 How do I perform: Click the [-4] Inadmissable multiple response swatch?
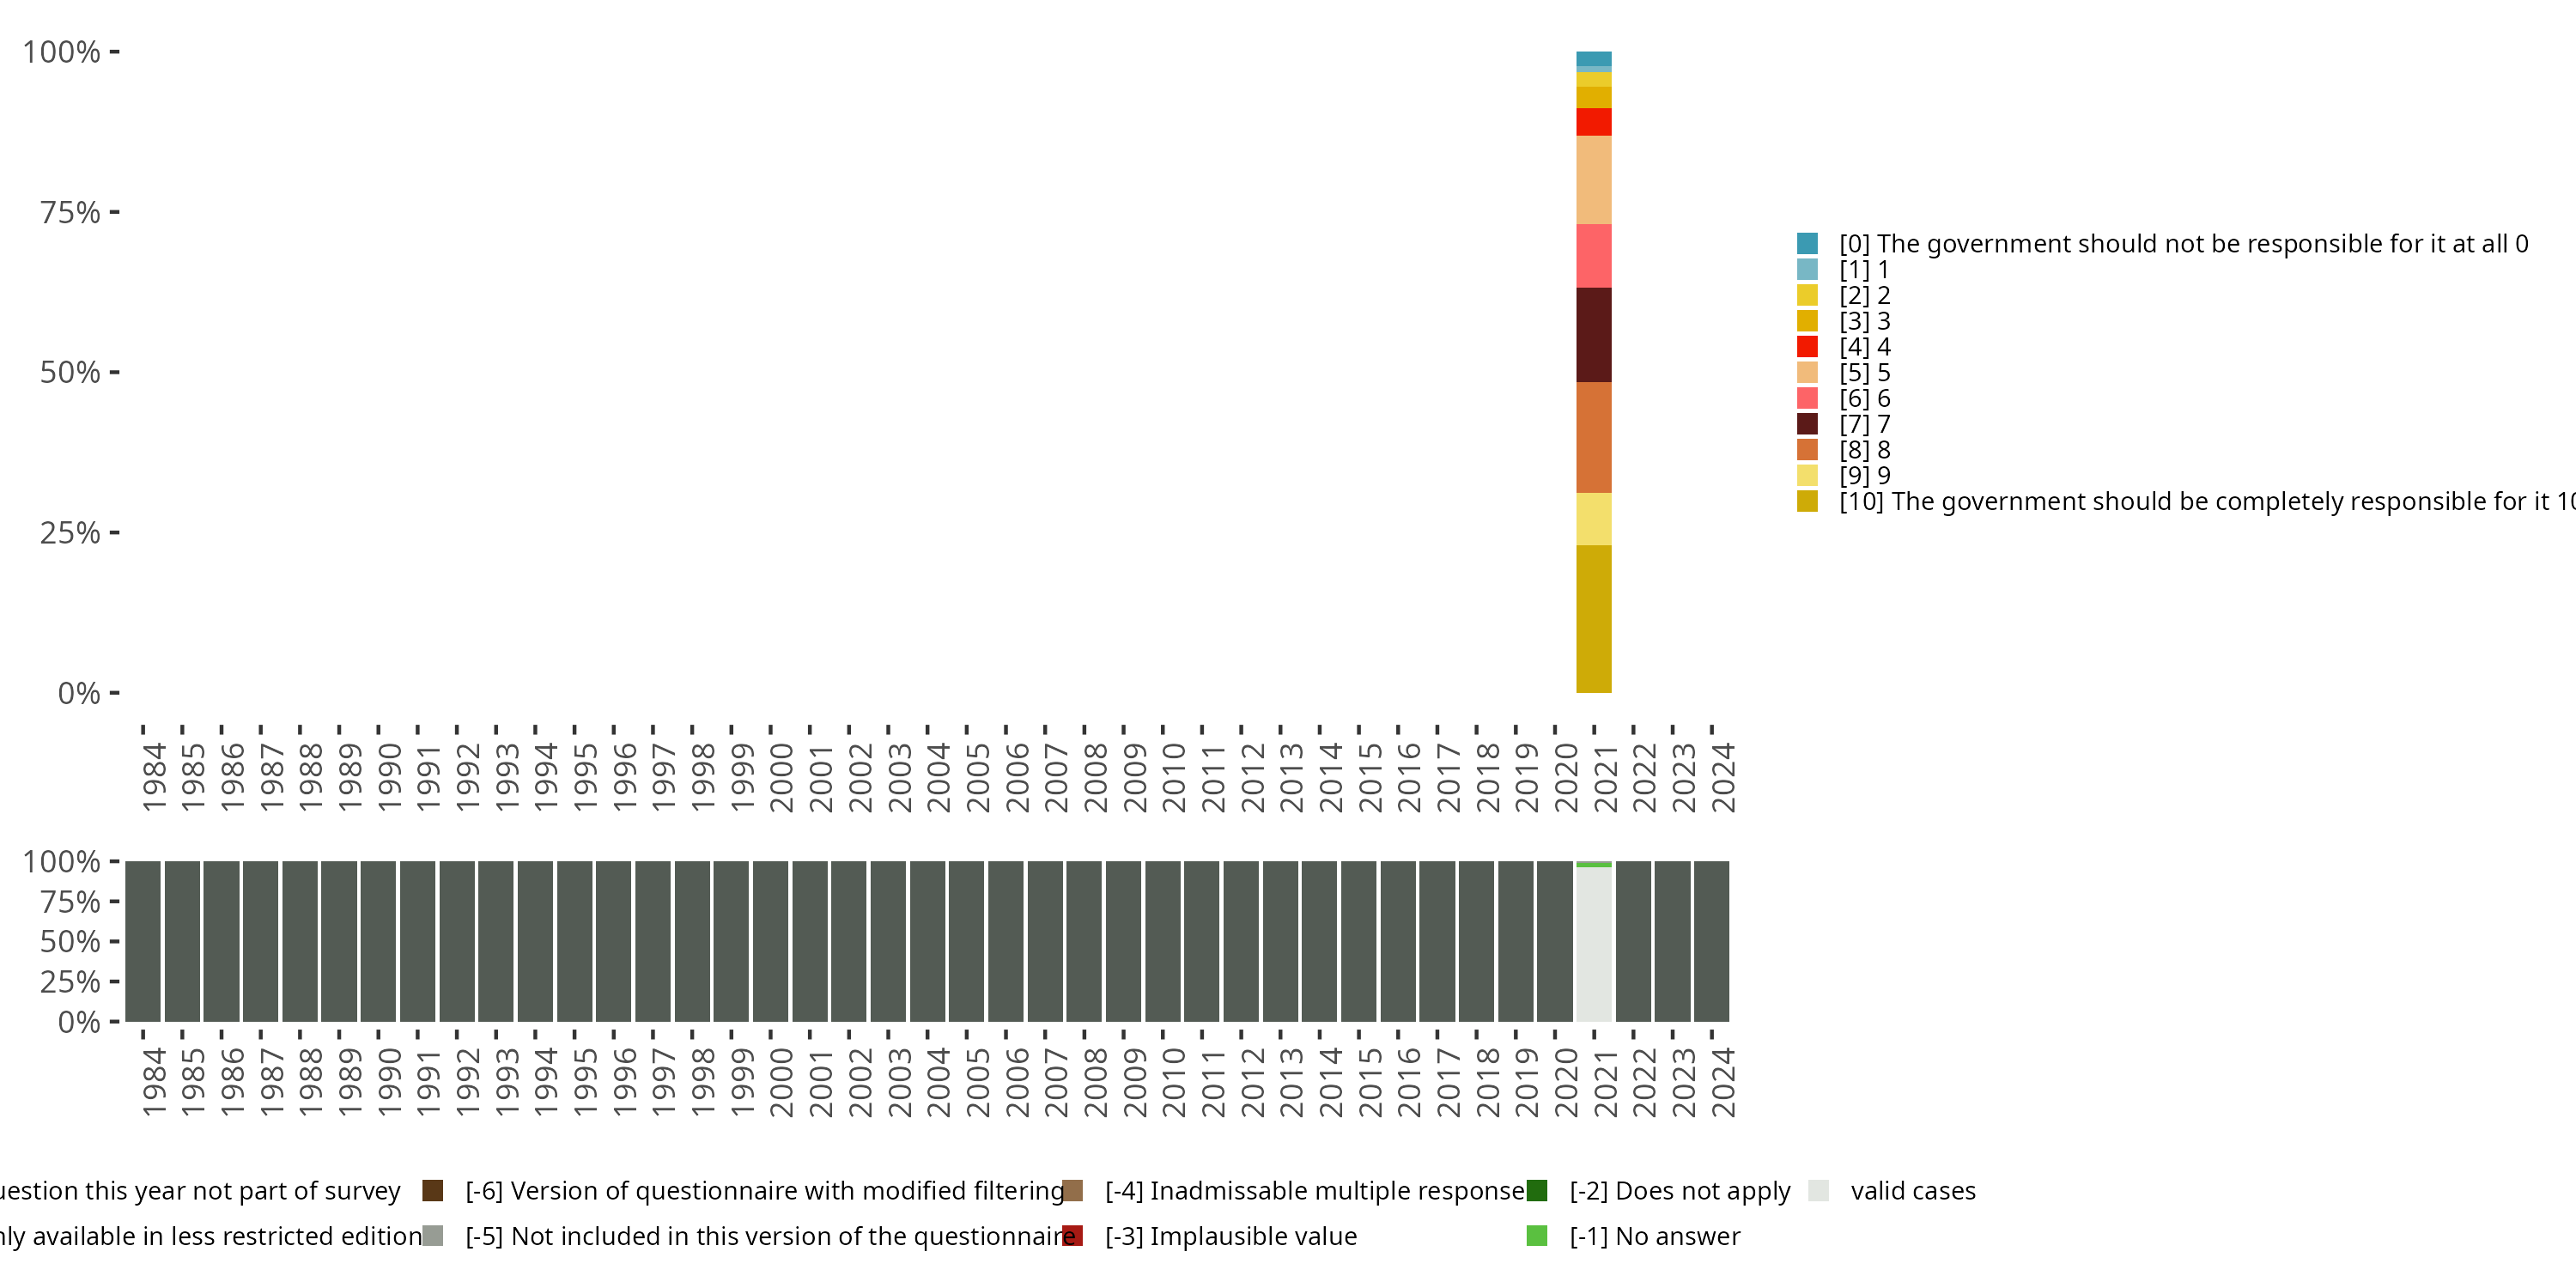1073,1190
